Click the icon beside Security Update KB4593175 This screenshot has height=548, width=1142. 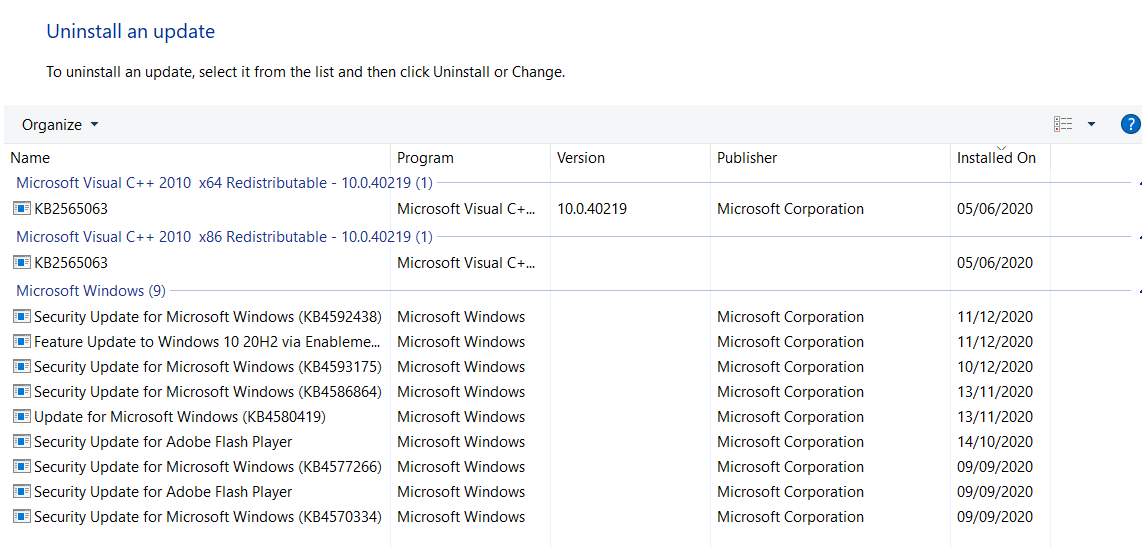pos(22,367)
